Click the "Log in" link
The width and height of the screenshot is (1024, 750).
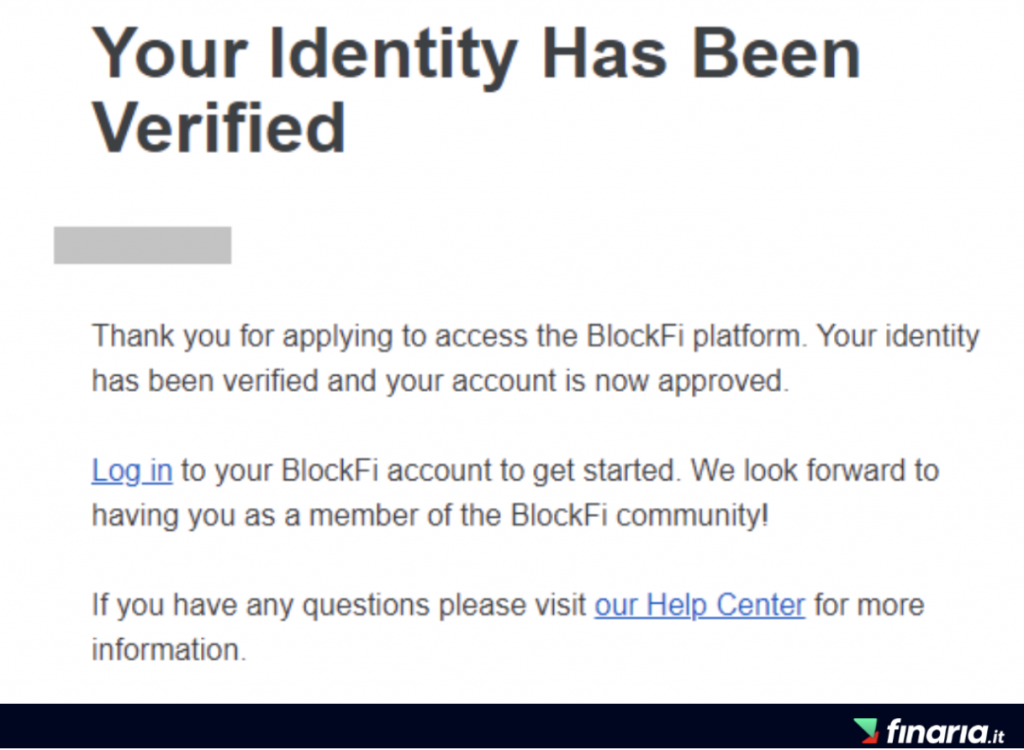(x=132, y=470)
